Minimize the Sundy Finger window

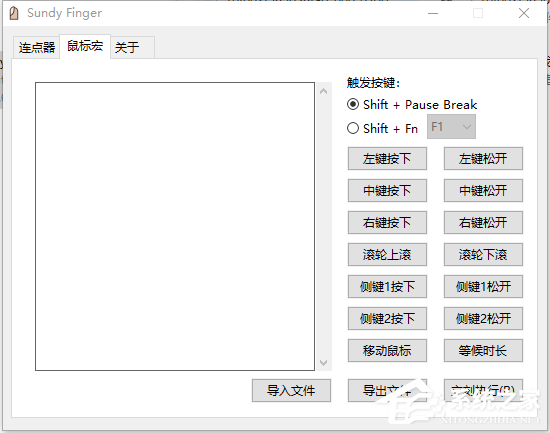click(433, 13)
